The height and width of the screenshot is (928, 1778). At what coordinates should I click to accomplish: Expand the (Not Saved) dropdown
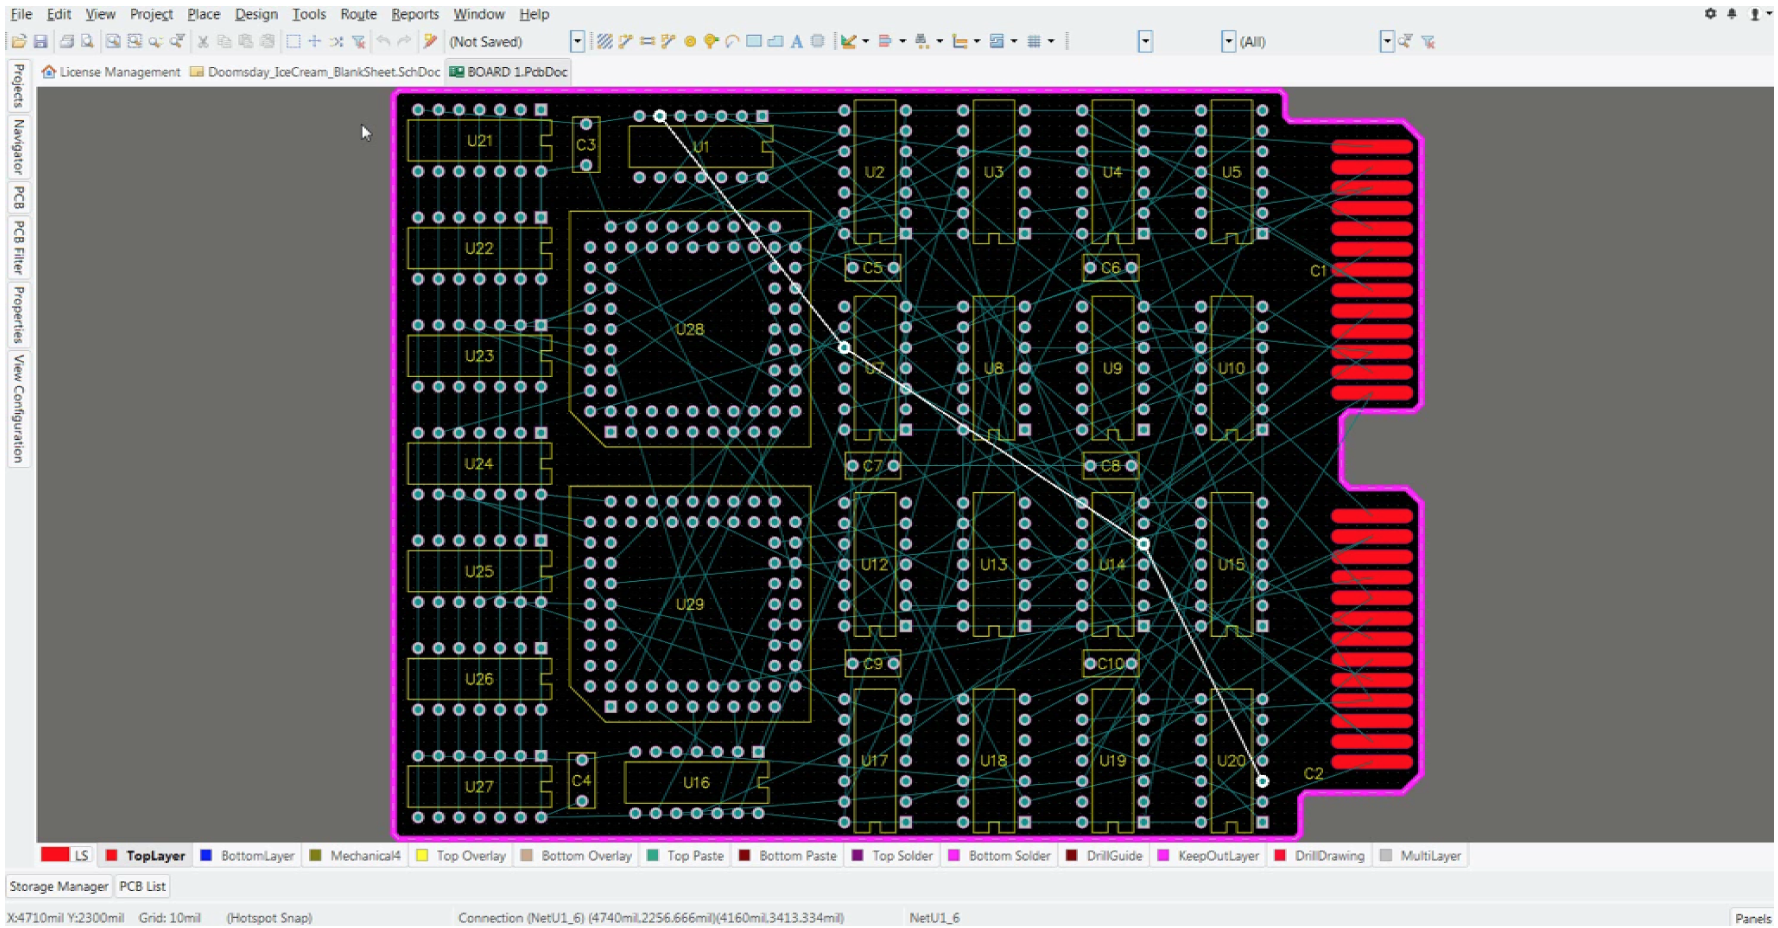coord(577,42)
